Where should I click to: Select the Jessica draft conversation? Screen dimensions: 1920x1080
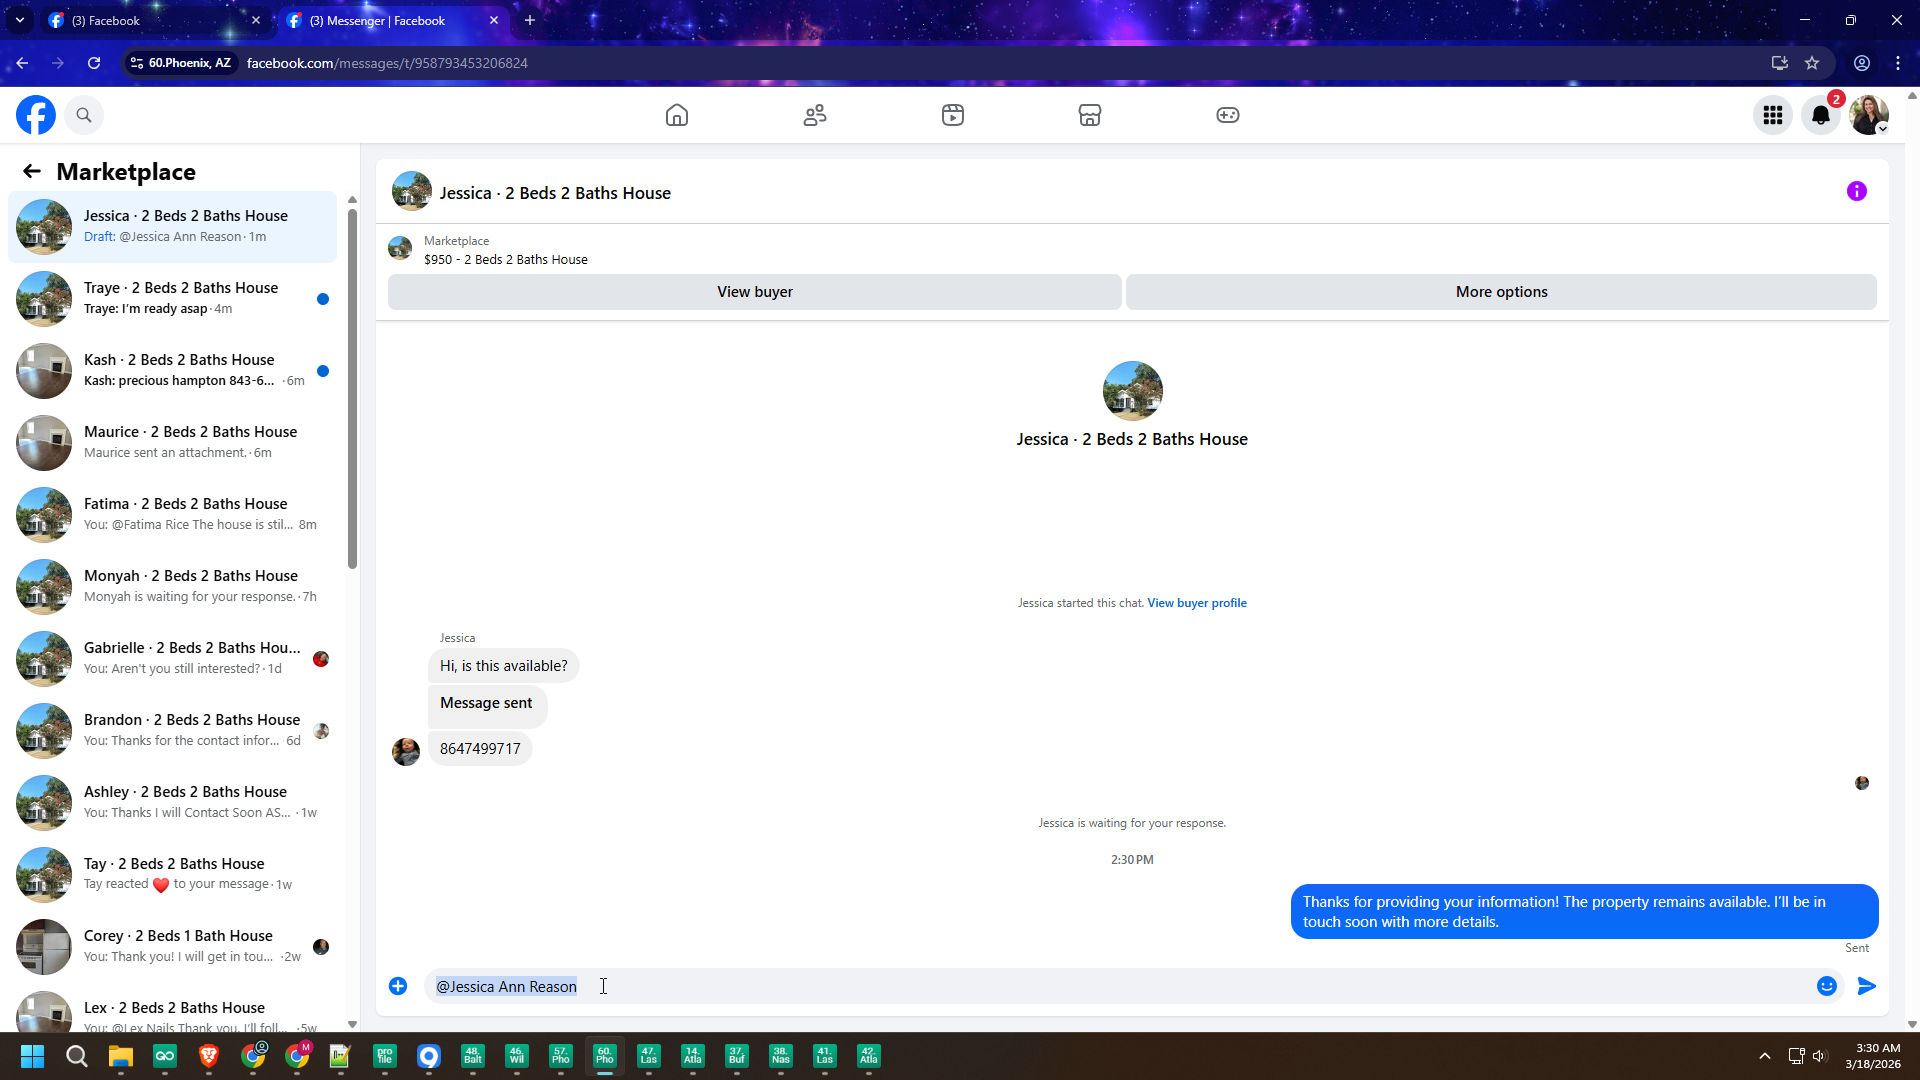point(172,226)
